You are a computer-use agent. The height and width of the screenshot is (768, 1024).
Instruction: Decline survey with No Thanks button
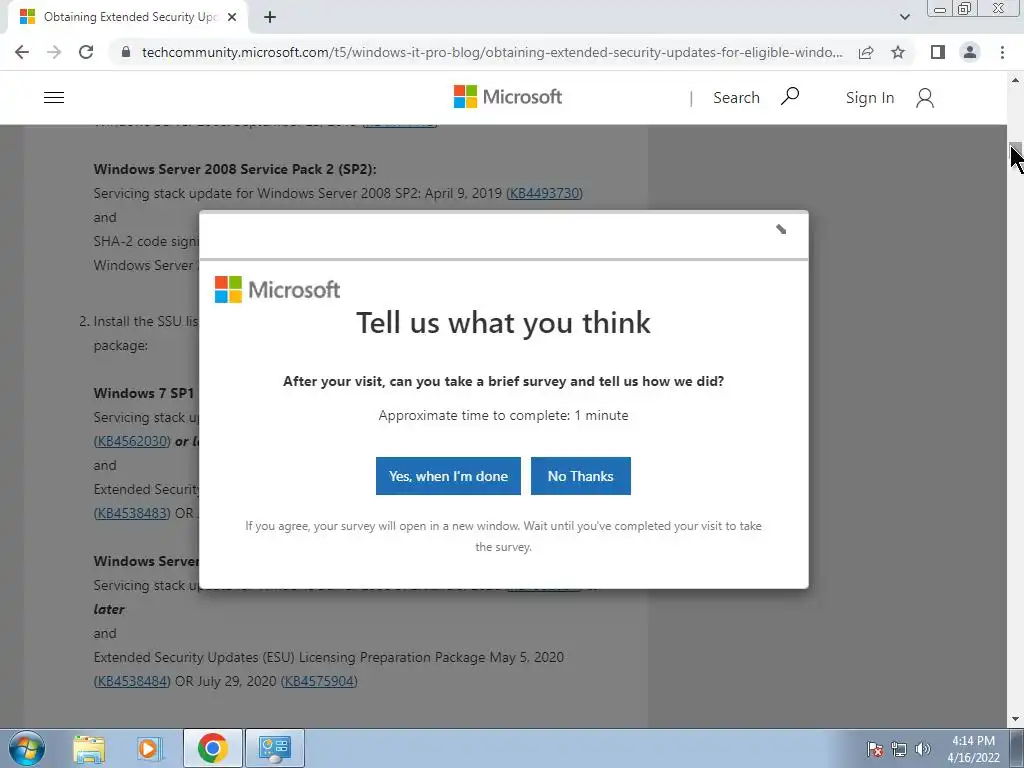pyautogui.click(x=581, y=476)
